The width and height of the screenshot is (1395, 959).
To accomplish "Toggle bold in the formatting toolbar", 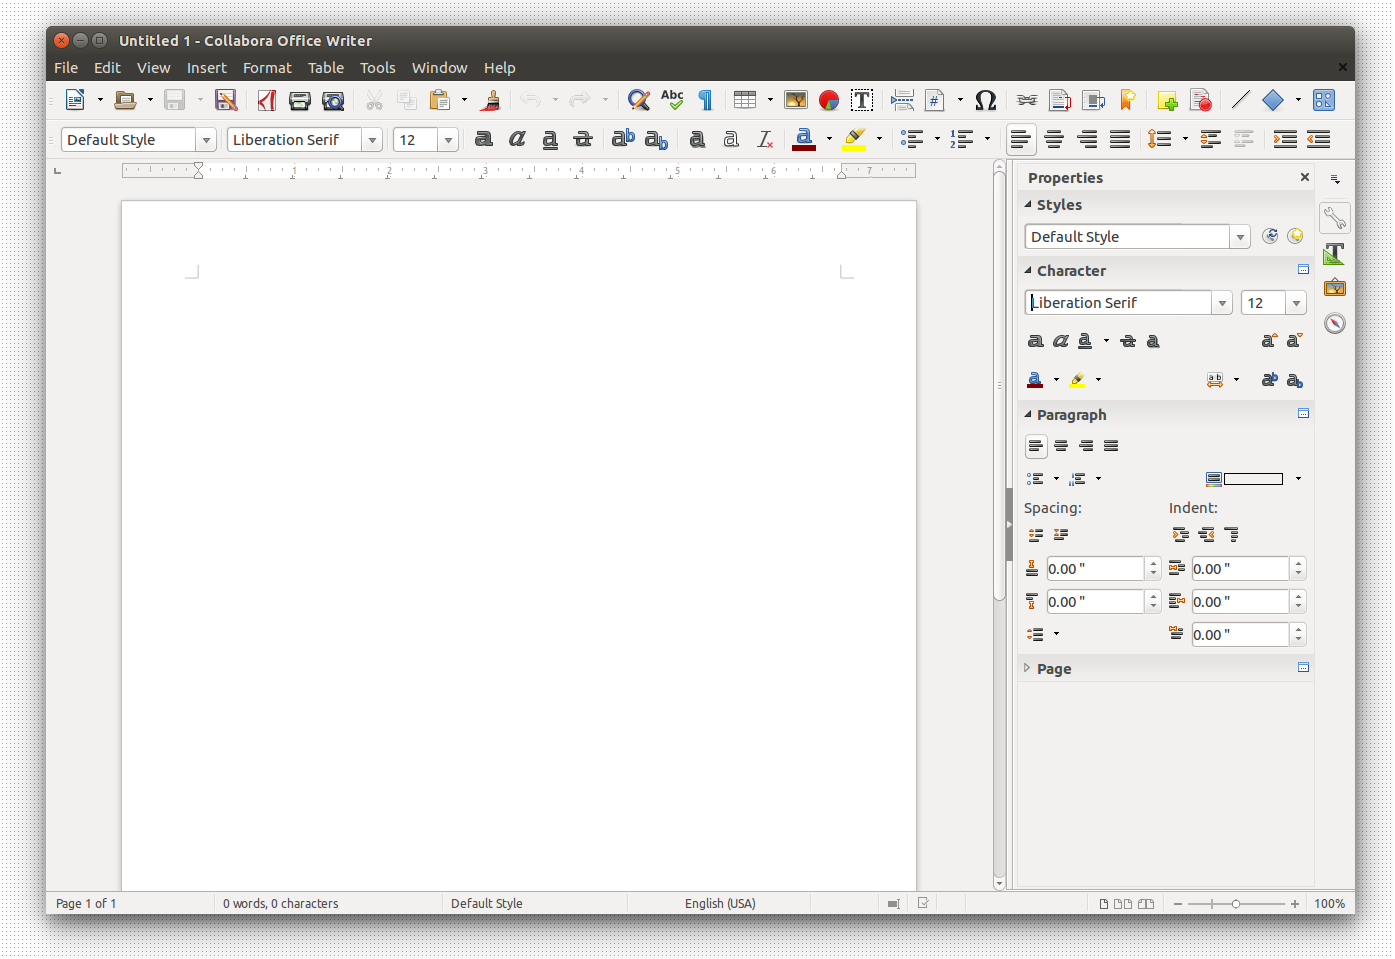I will pos(484,139).
